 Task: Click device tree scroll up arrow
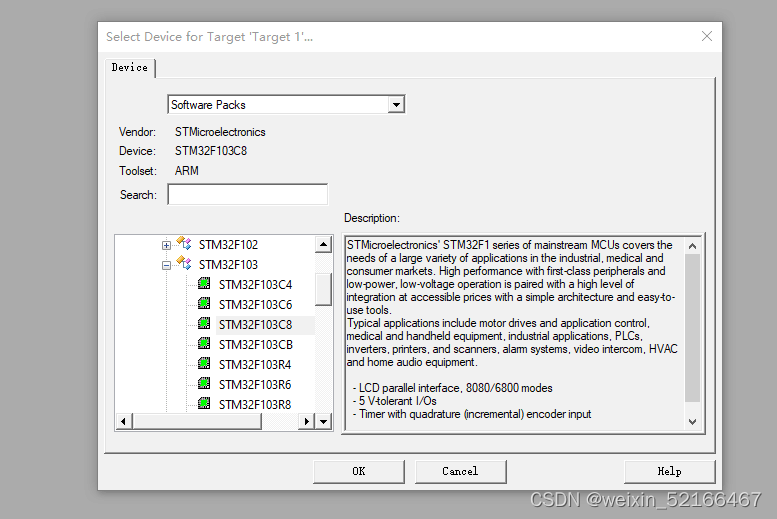tap(324, 244)
